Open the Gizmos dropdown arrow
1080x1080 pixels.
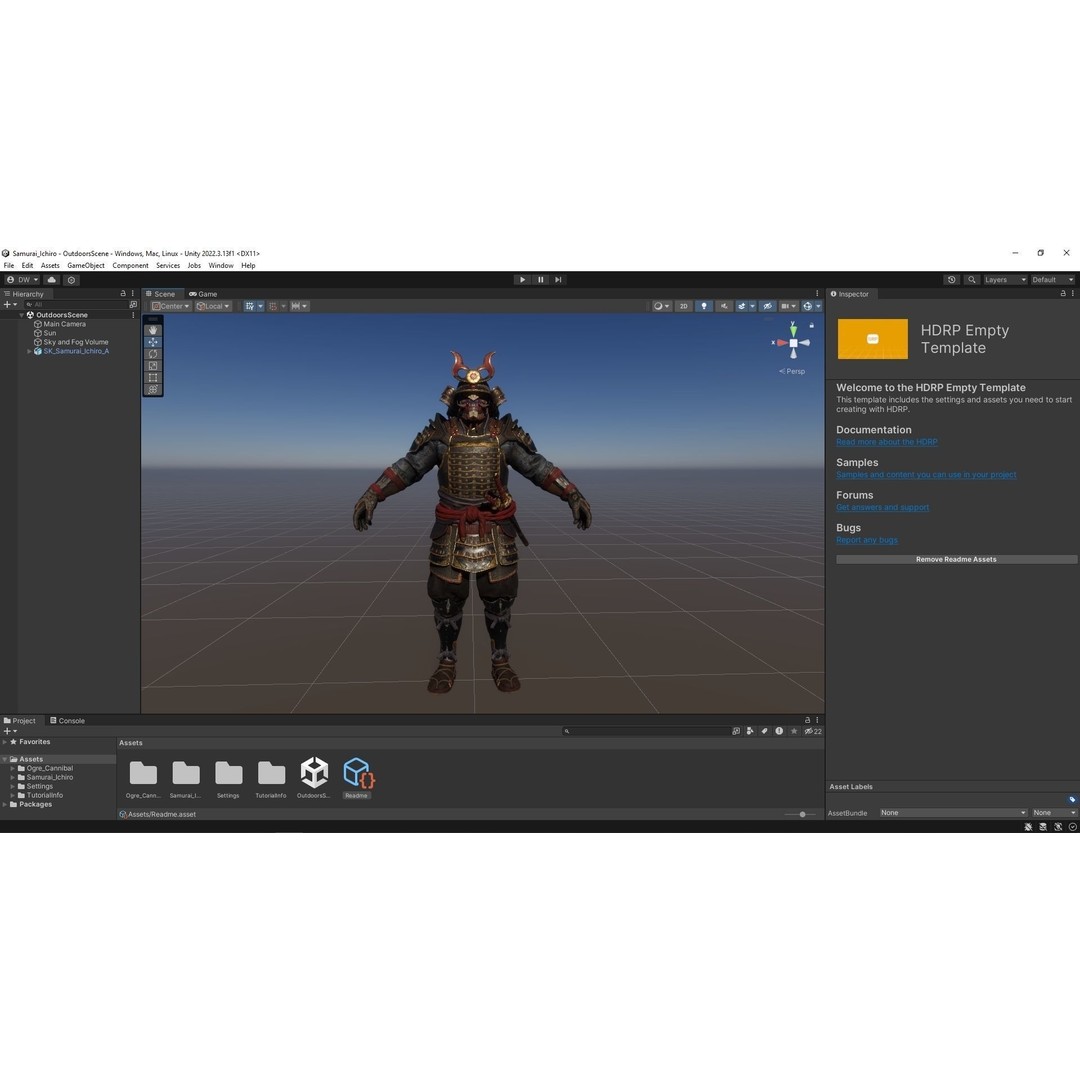[818, 307]
